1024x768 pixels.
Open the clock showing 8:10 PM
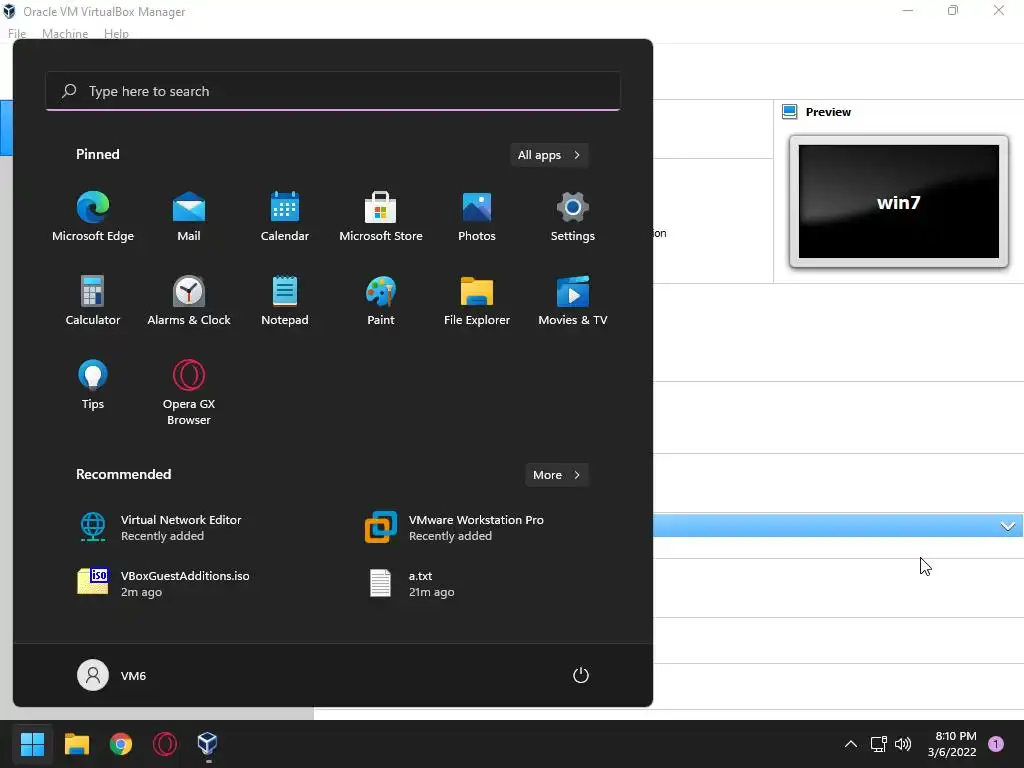pyautogui.click(x=952, y=744)
